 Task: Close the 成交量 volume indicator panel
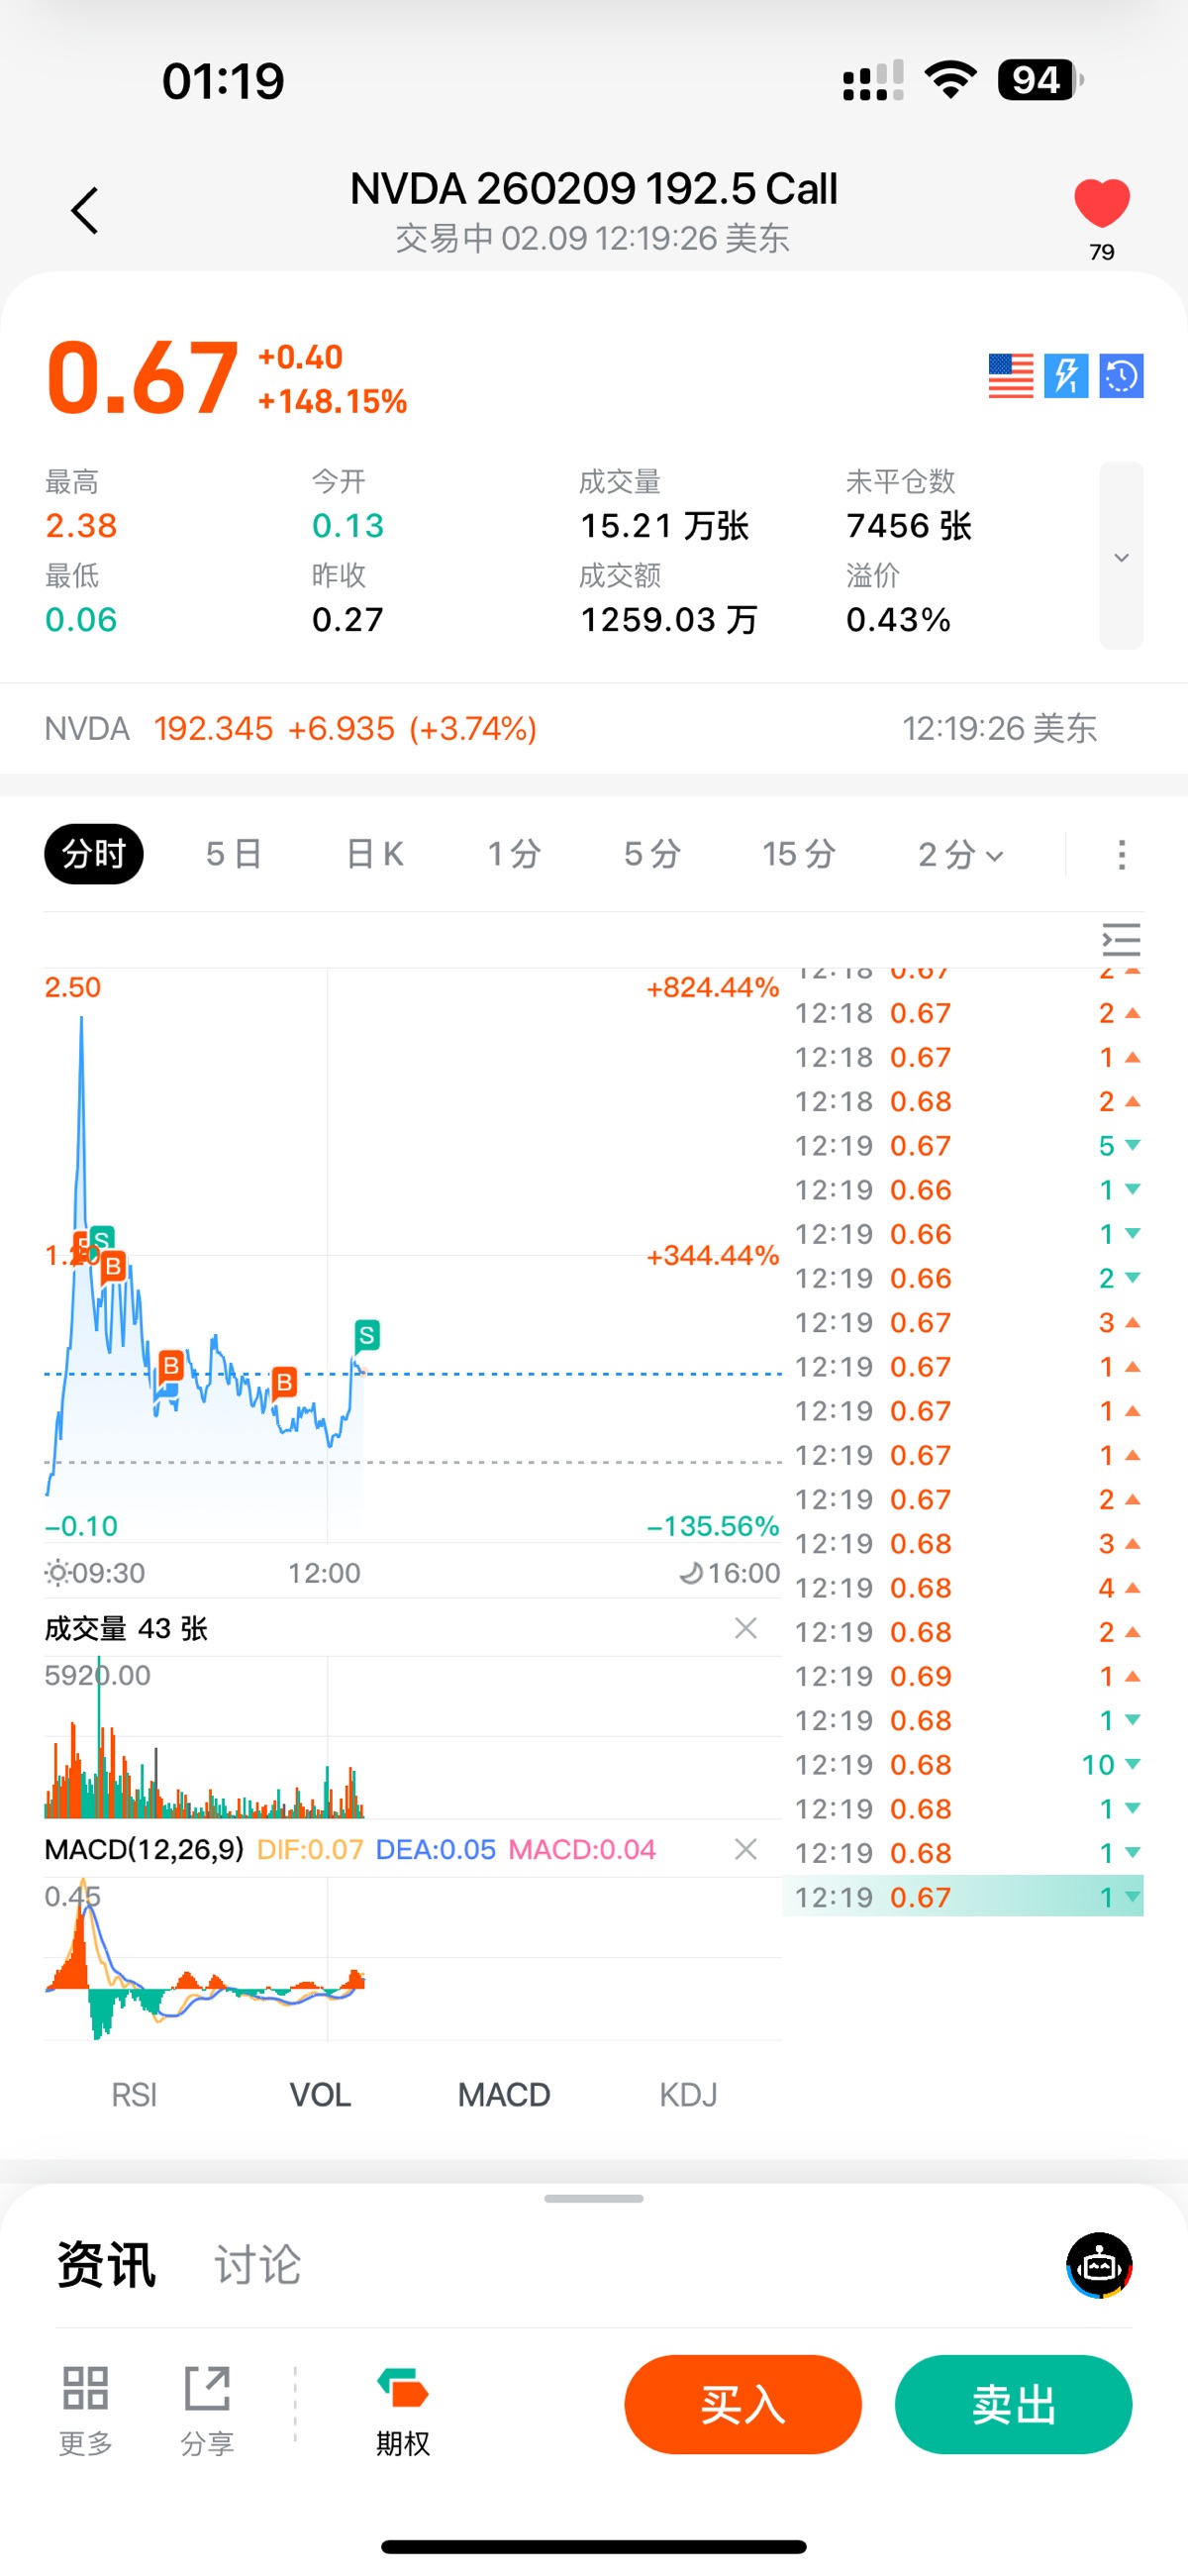click(x=745, y=1628)
